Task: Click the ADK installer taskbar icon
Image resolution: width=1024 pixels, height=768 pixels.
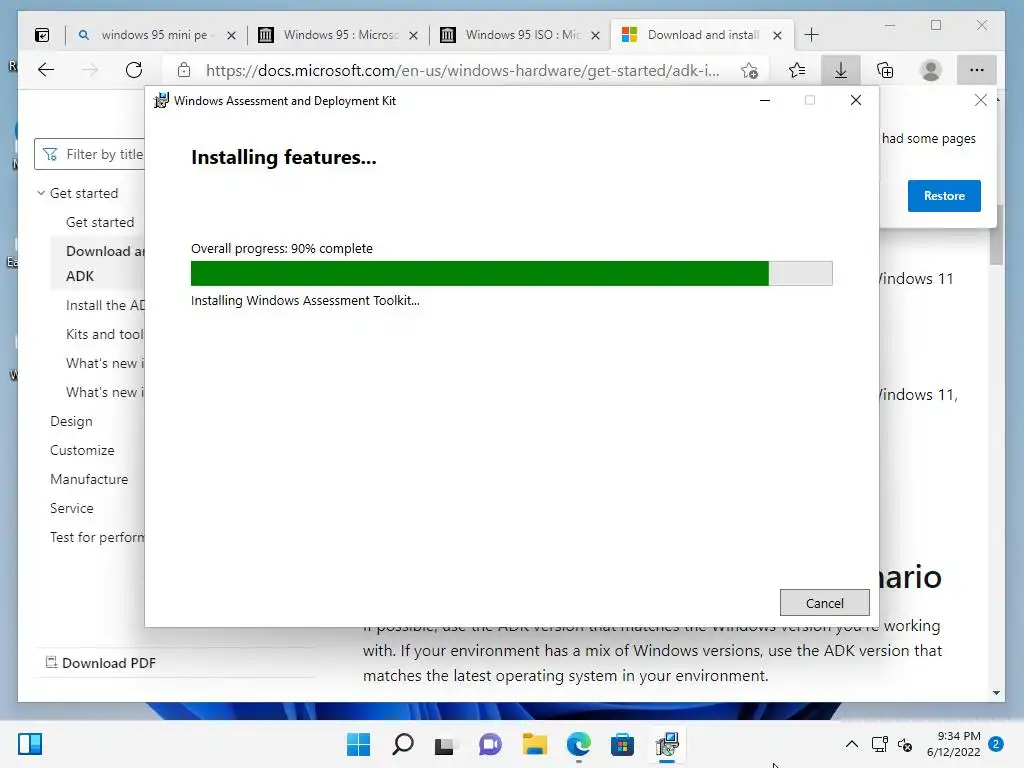Action: coord(667,744)
